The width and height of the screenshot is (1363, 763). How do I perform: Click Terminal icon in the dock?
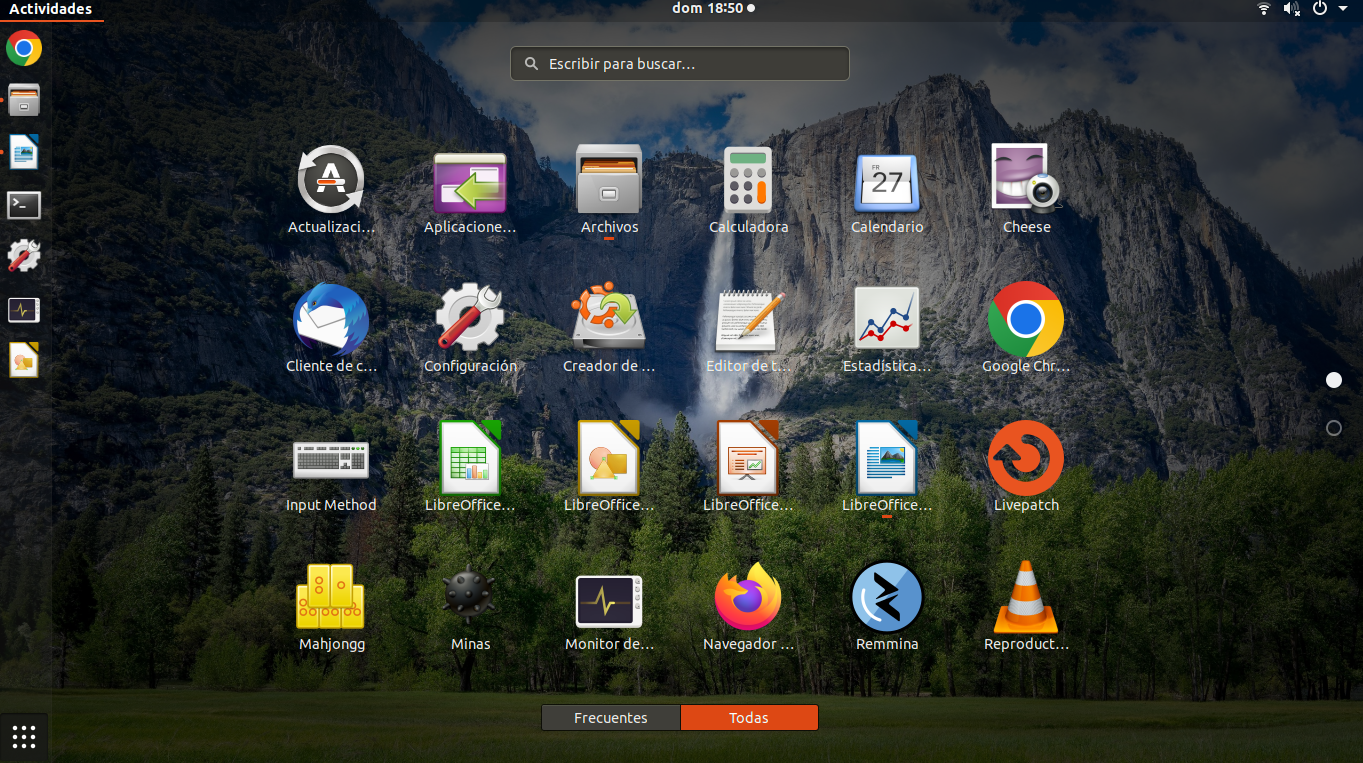tap(24, 205)
